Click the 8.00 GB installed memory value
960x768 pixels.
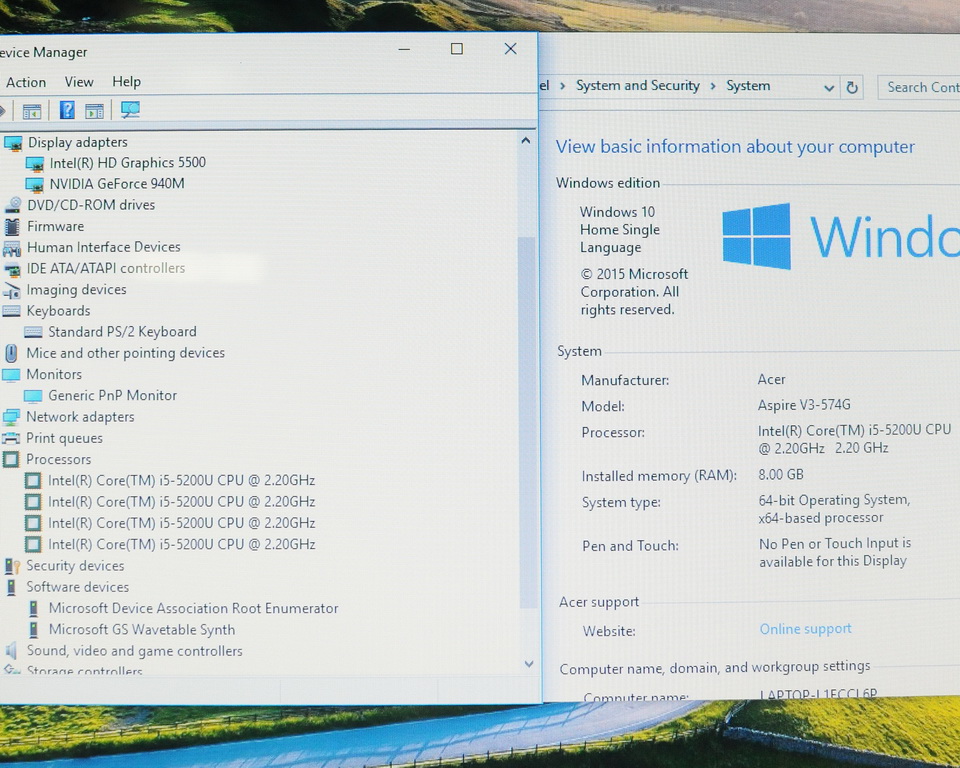tap(781, 475)
